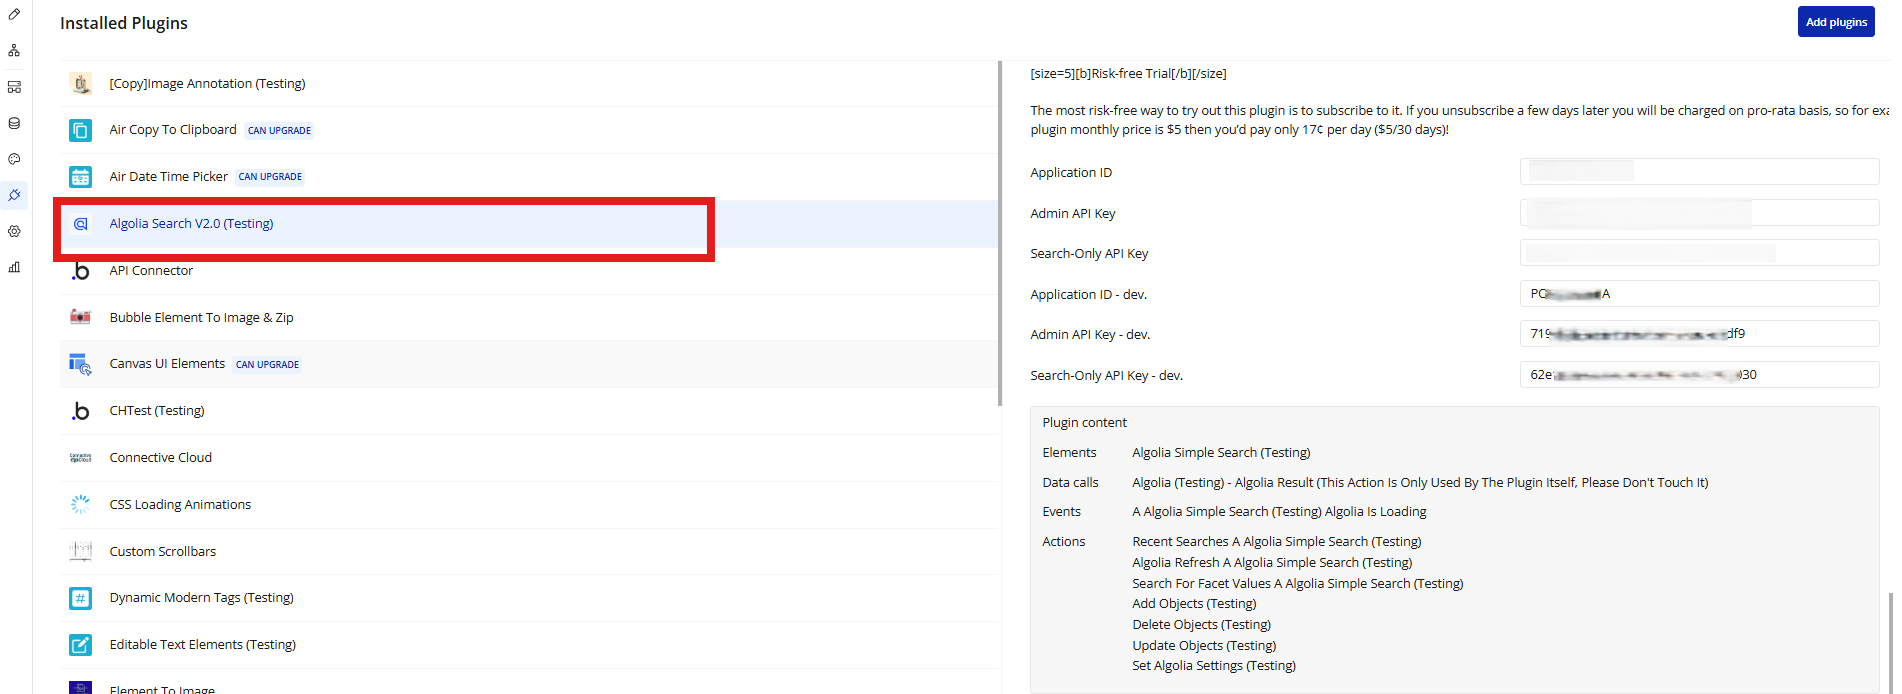Image resolution: width=1902 pixels, height=694 pixels.
Task: Click CAN UPGRADE badge for Air Copy To Clipboard
Action: click(x=279, y=130)
